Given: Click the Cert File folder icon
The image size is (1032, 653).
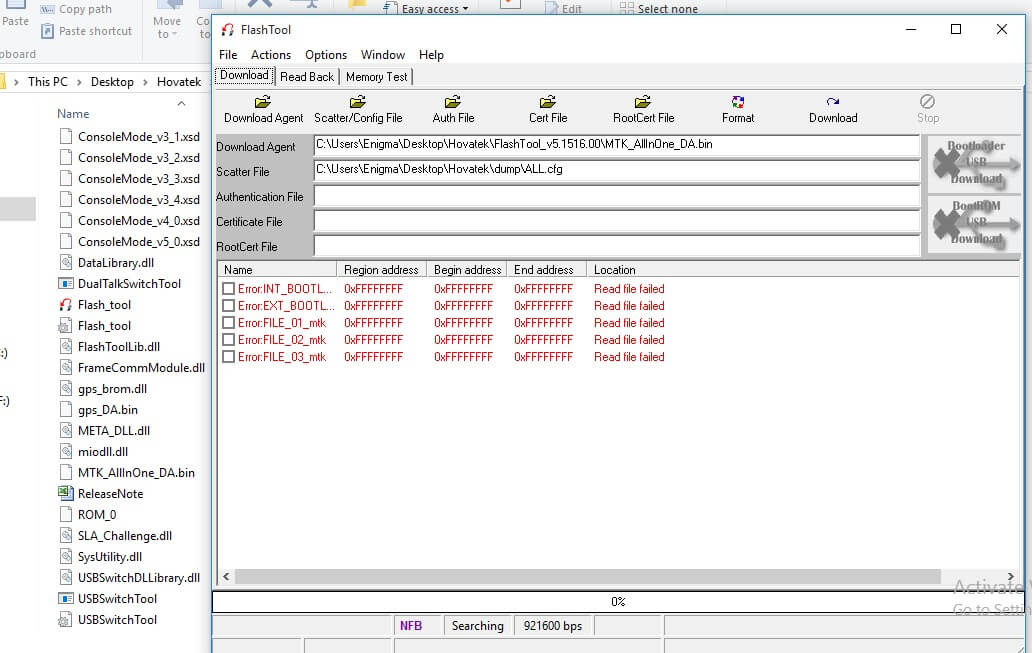Looking at the screenshot, I should [548, 102].
